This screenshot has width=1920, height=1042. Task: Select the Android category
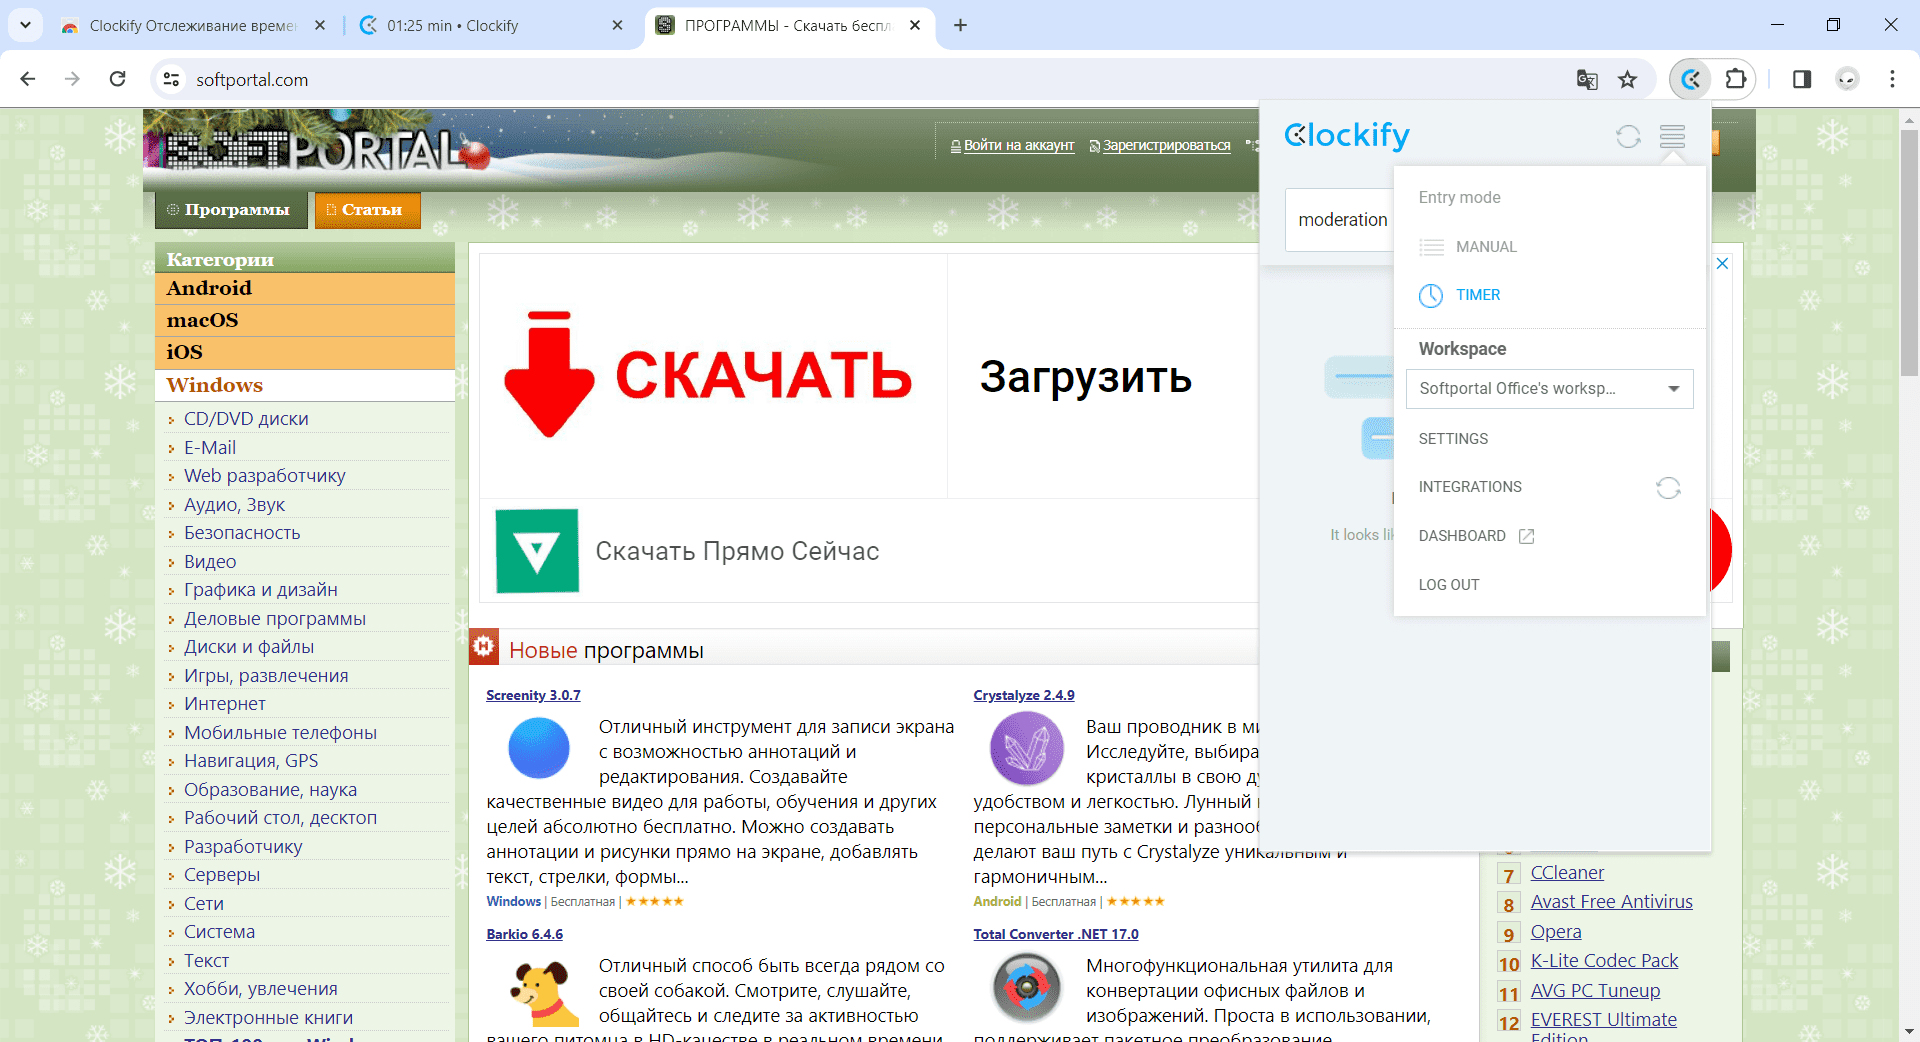tap(305, 288)
